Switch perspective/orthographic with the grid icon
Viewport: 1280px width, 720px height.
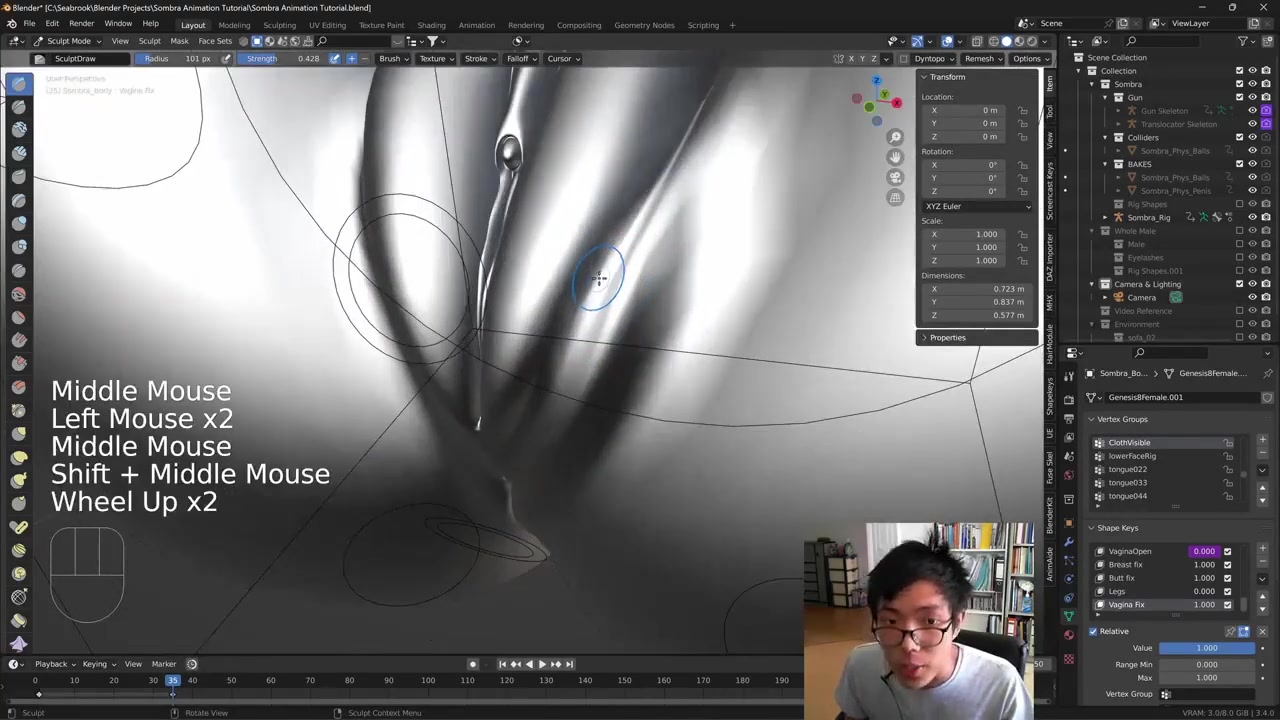point(895,197)
